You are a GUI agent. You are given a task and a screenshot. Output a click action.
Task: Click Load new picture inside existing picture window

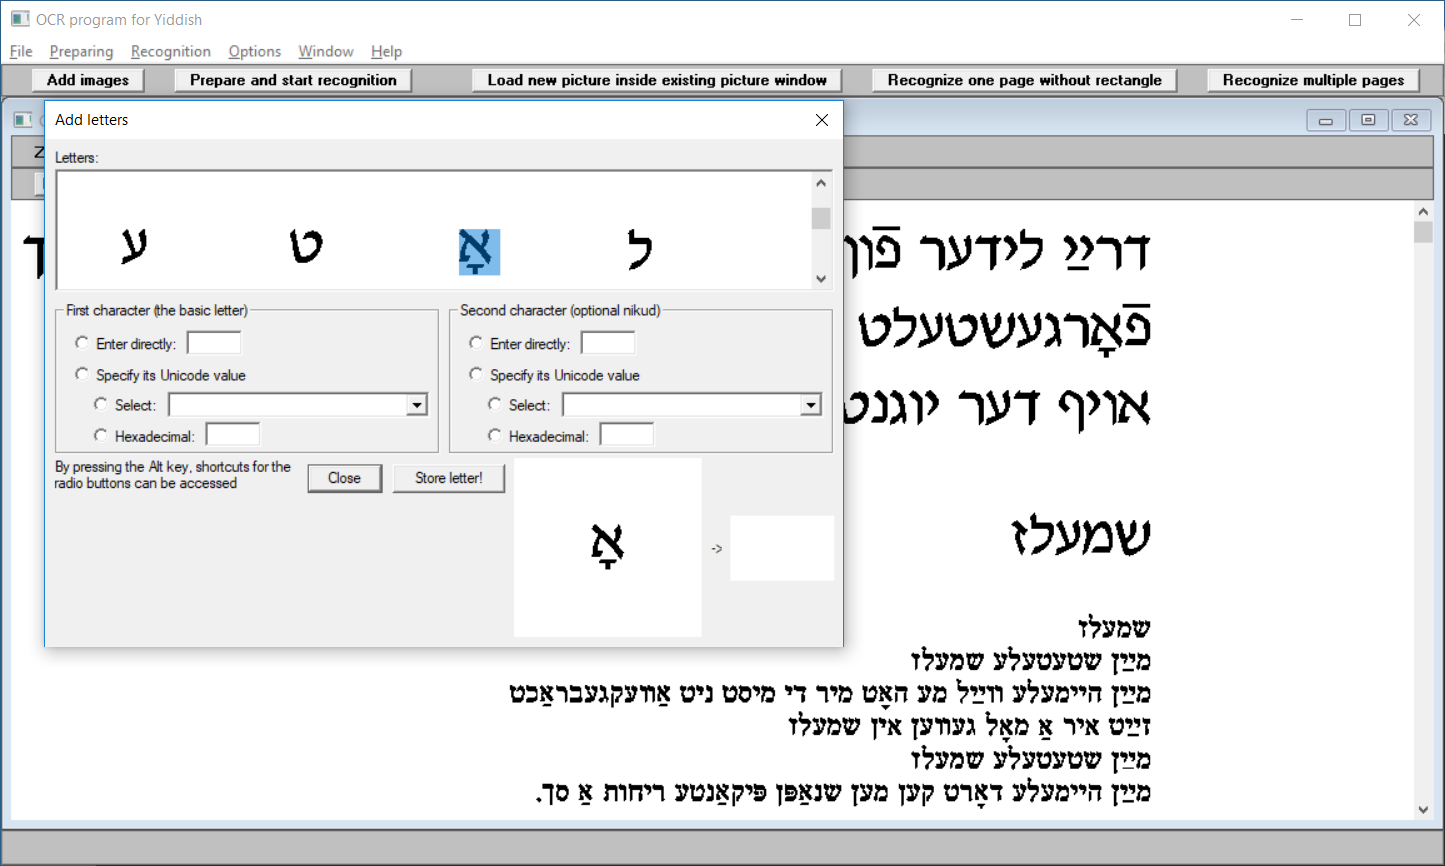pyautogui.click(x=657, y=80)
